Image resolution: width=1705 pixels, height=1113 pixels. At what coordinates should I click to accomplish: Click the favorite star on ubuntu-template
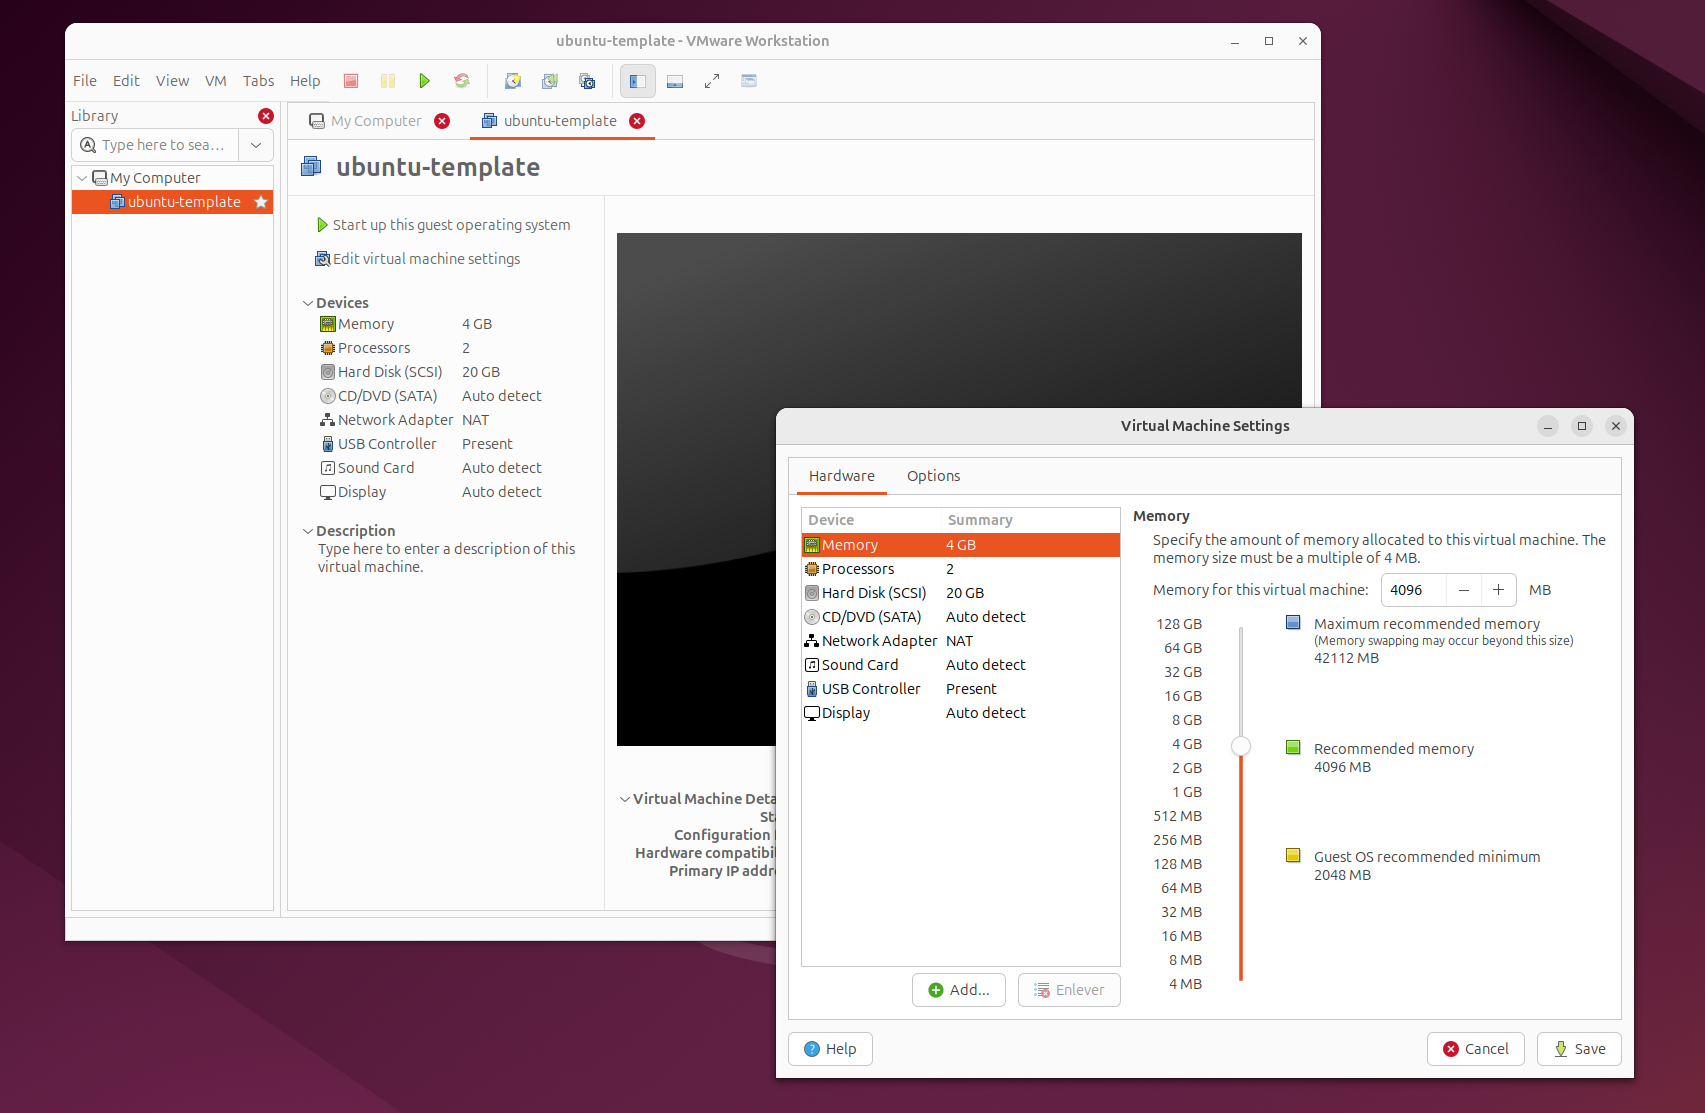261,202
